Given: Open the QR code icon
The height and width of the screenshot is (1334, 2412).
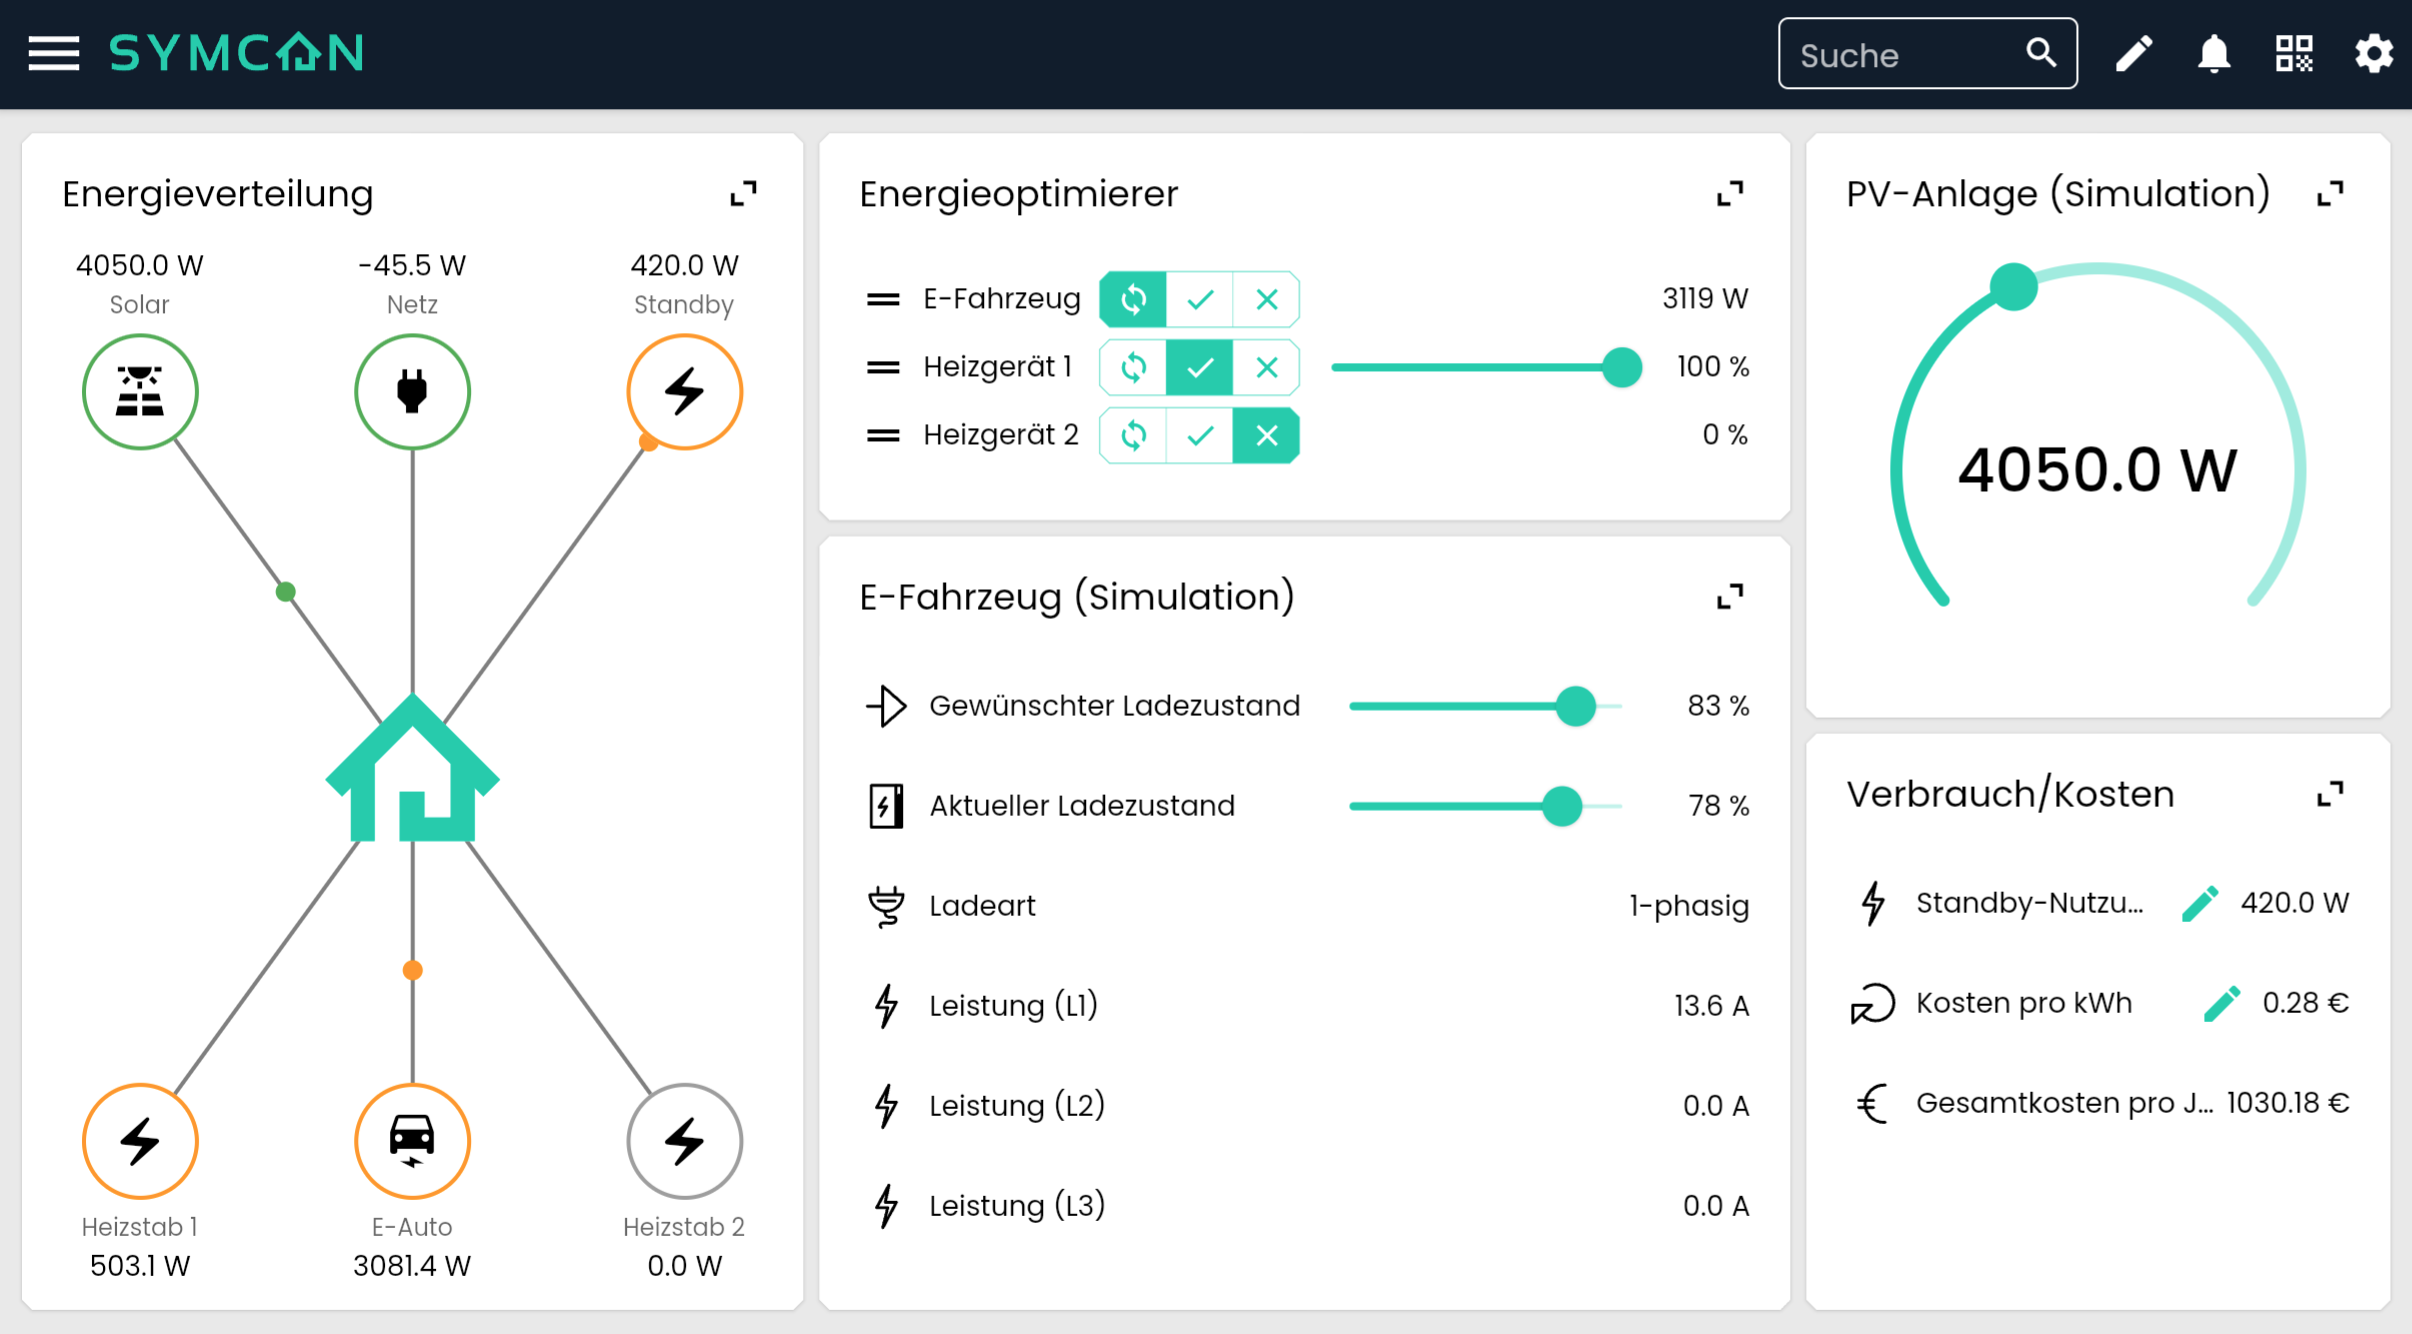Looking at the screenshot, I should (2293, 53).
